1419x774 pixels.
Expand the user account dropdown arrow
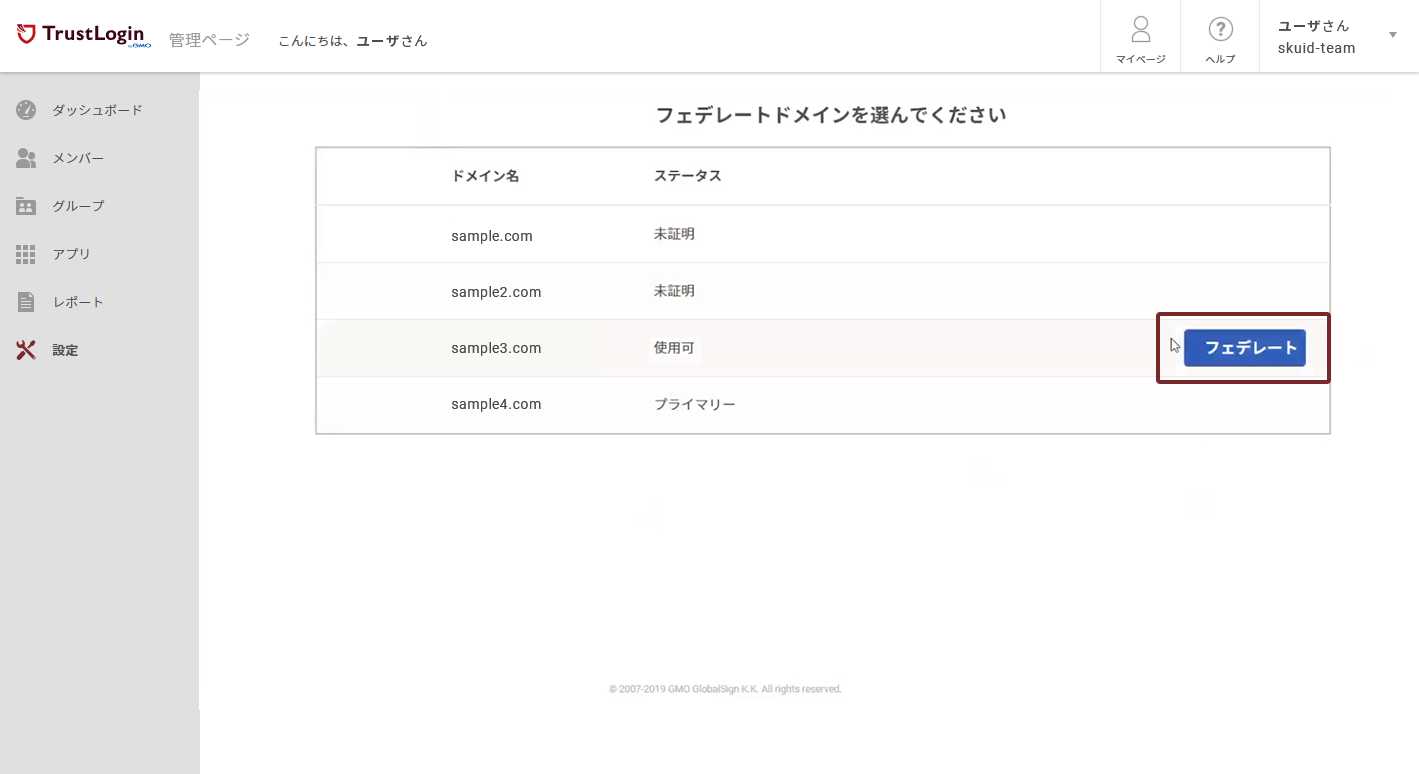click(x=1393, y=36)
